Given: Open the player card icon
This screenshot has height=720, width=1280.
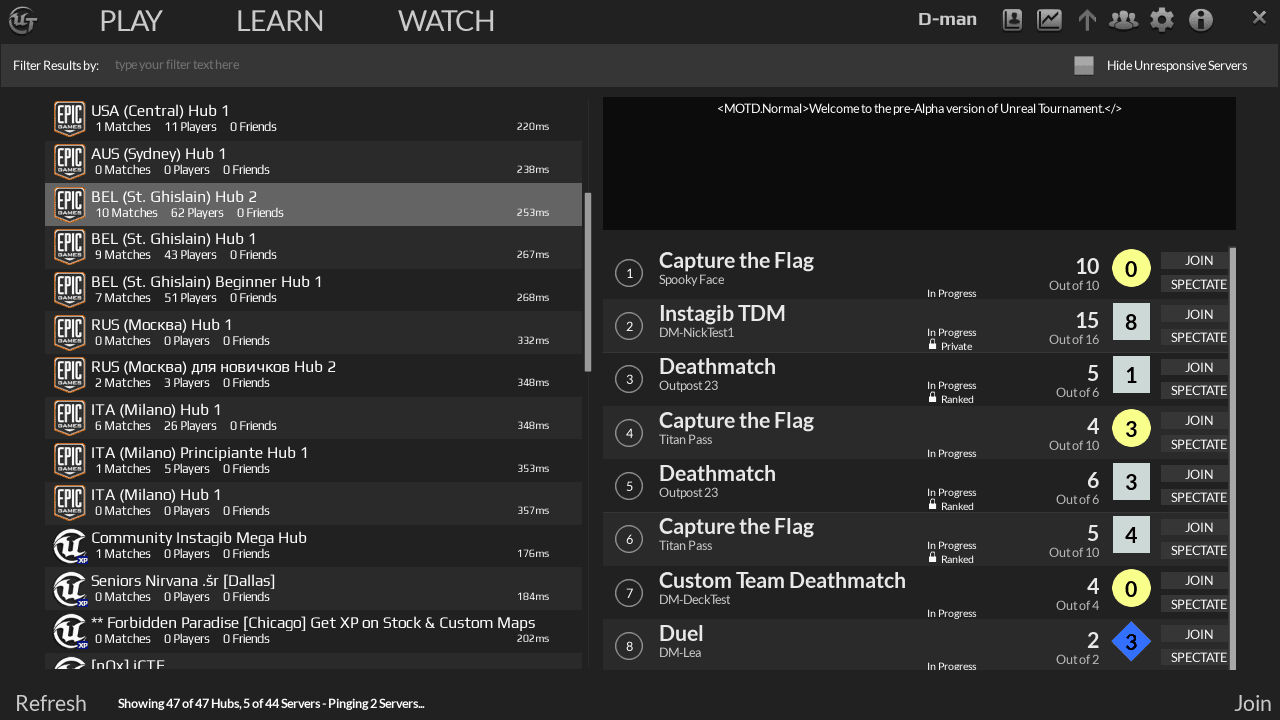Looking at the screenshot, I should coord(1012,20).
